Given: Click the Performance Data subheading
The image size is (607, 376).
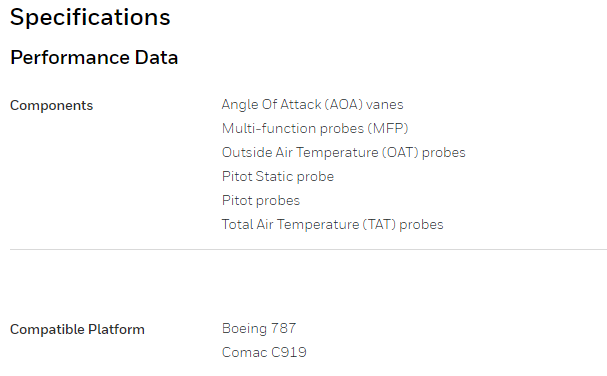Looking at the screenshot, I should point(94,58).
